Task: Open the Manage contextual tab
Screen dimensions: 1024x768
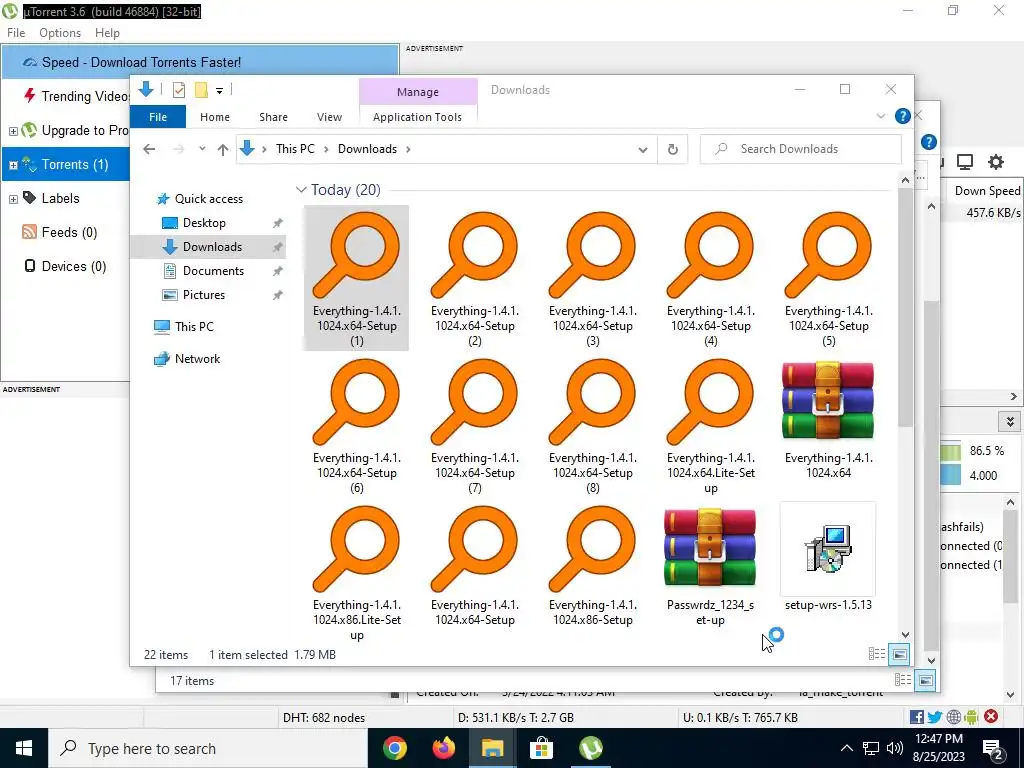Action: coord(418,91)
